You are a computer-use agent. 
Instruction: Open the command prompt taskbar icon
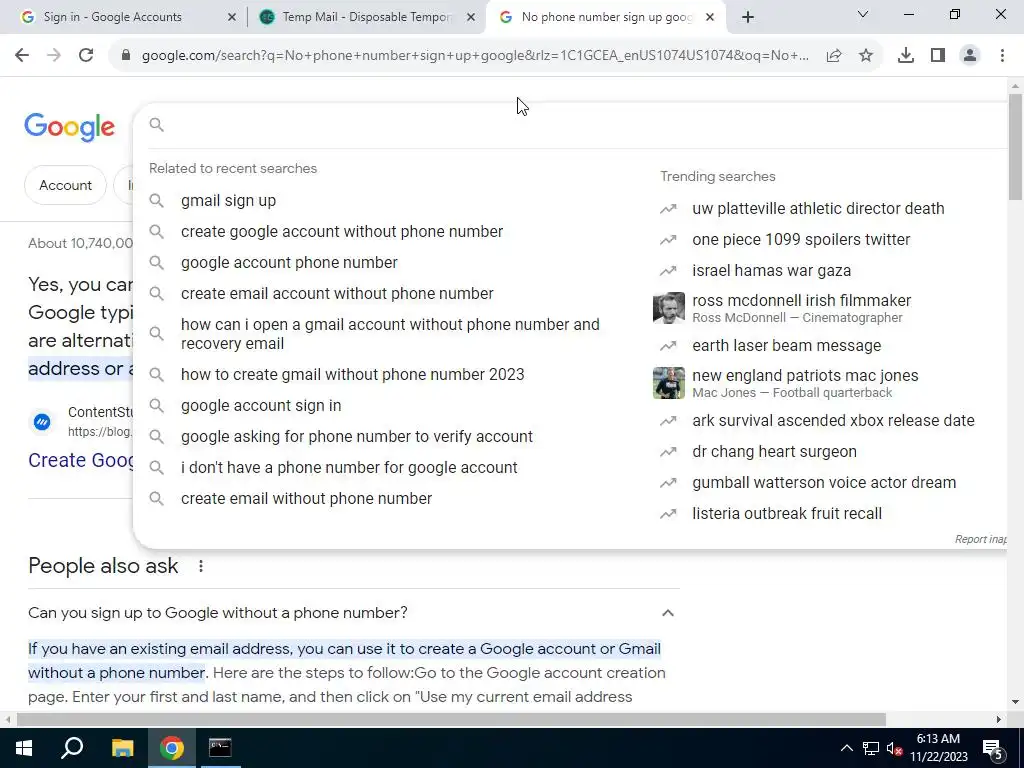tap(220, 748)
